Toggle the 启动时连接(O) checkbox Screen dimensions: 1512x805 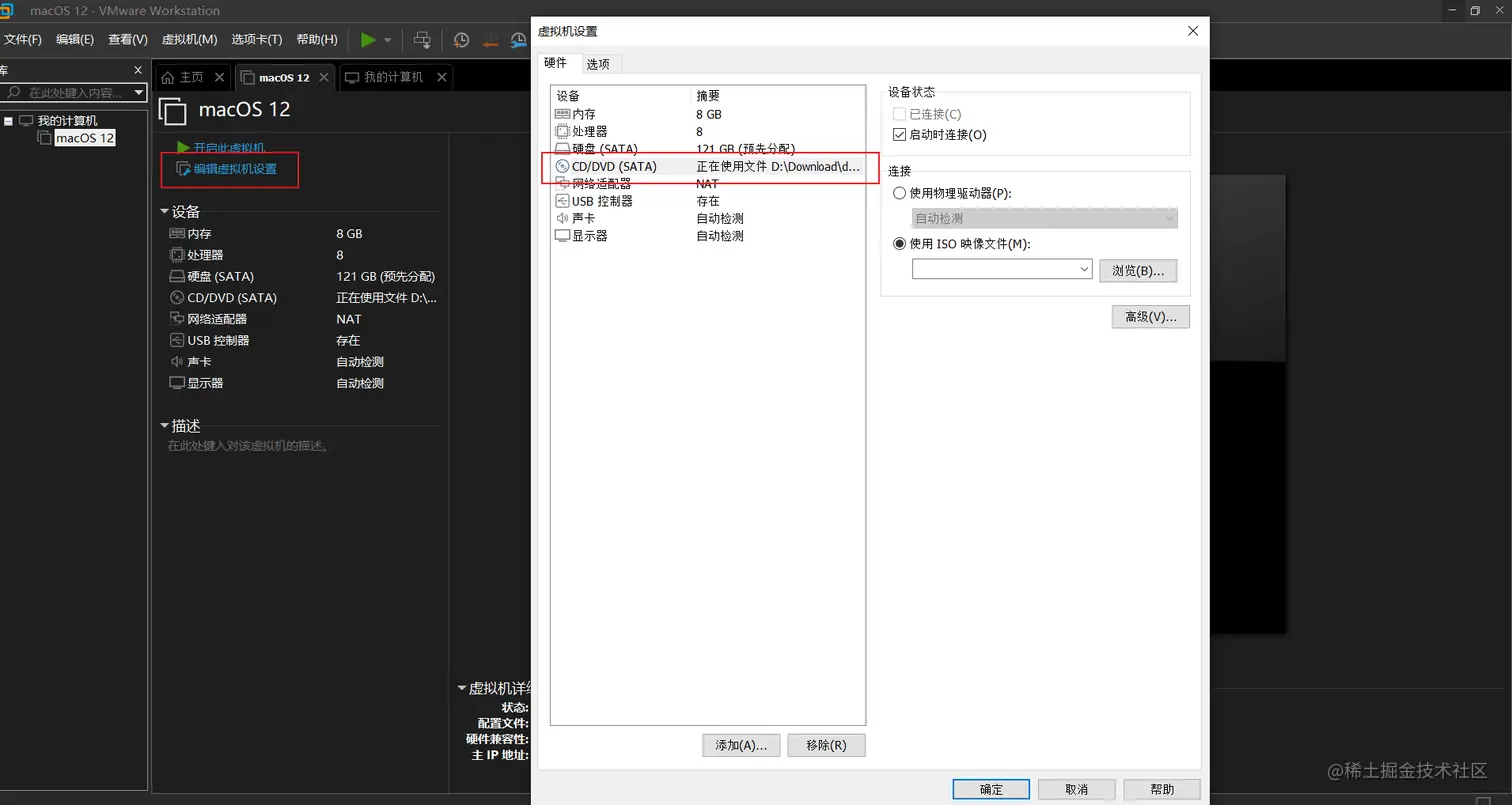click(899, 135)
